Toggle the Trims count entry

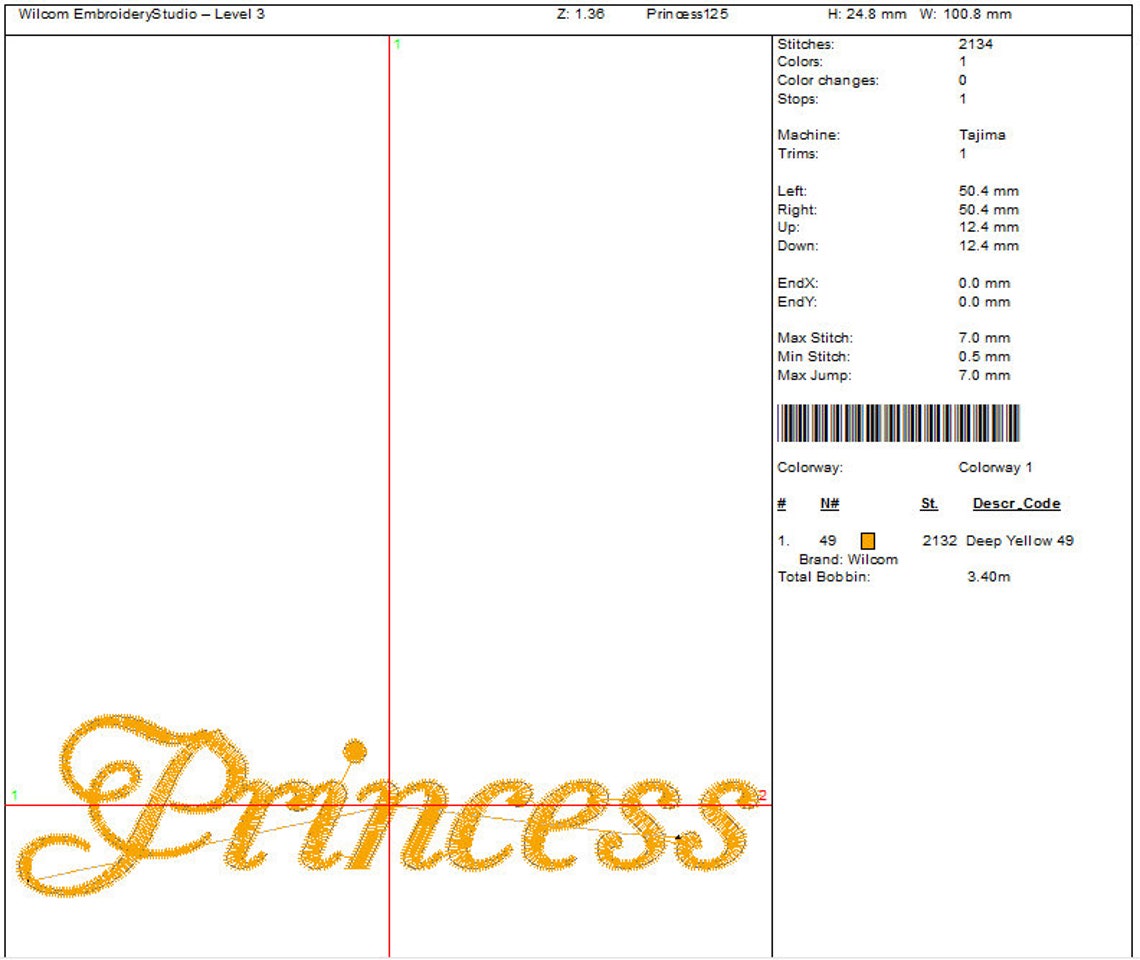(x=964, y=153)
